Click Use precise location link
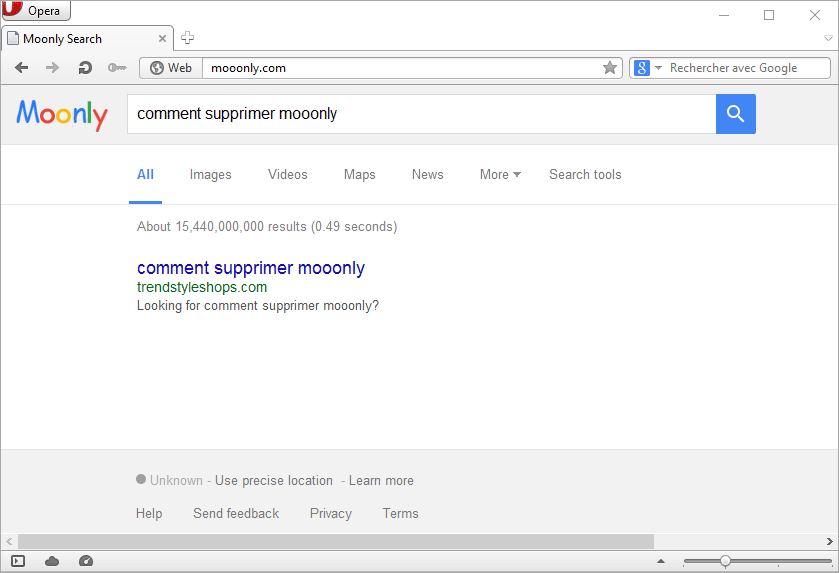839x573 pixels. click(273, 480)
